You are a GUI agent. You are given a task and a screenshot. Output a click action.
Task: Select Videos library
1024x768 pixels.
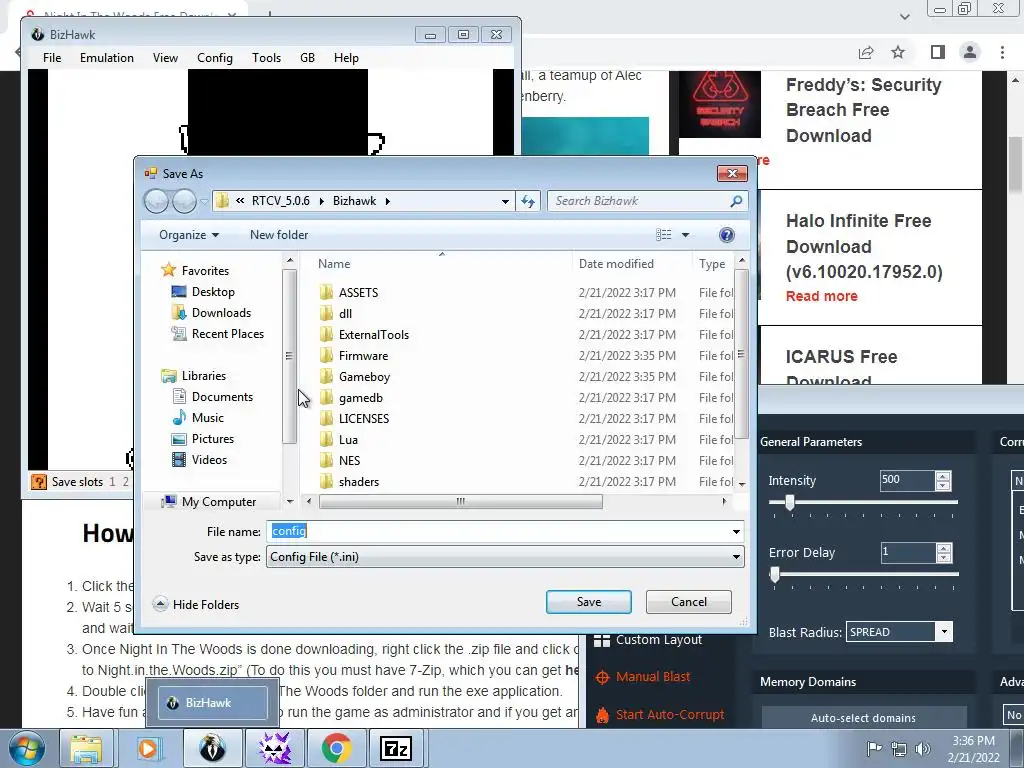[209, 459]
